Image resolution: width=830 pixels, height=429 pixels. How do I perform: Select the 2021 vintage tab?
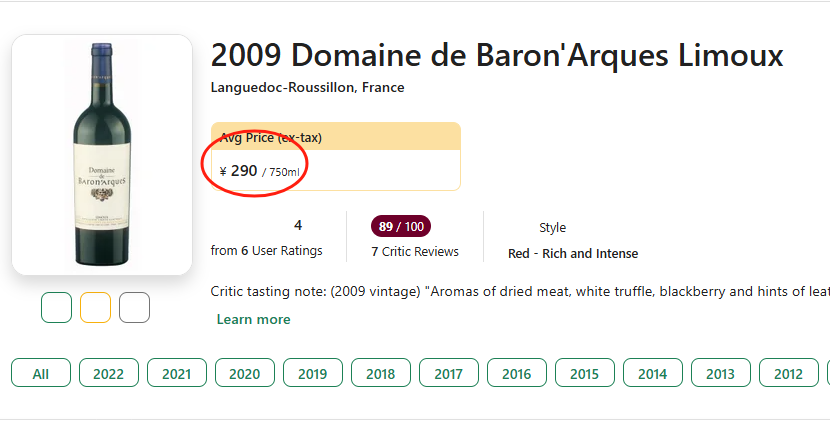177,373
